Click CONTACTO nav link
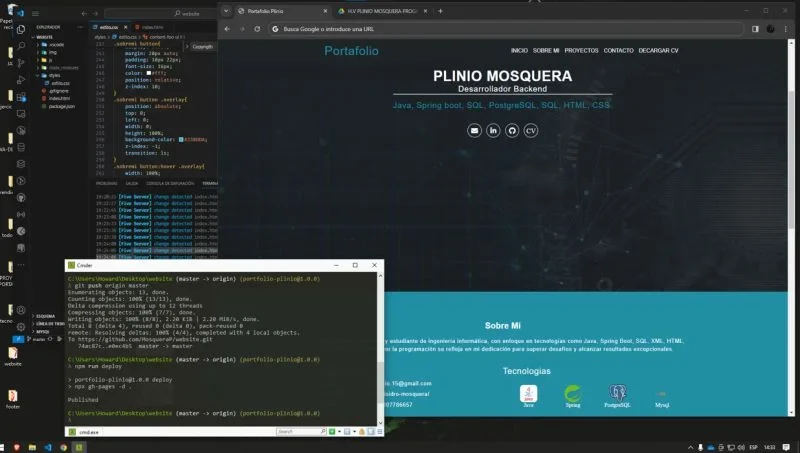This screenshot has height=453, width=800. coord(618,51)
